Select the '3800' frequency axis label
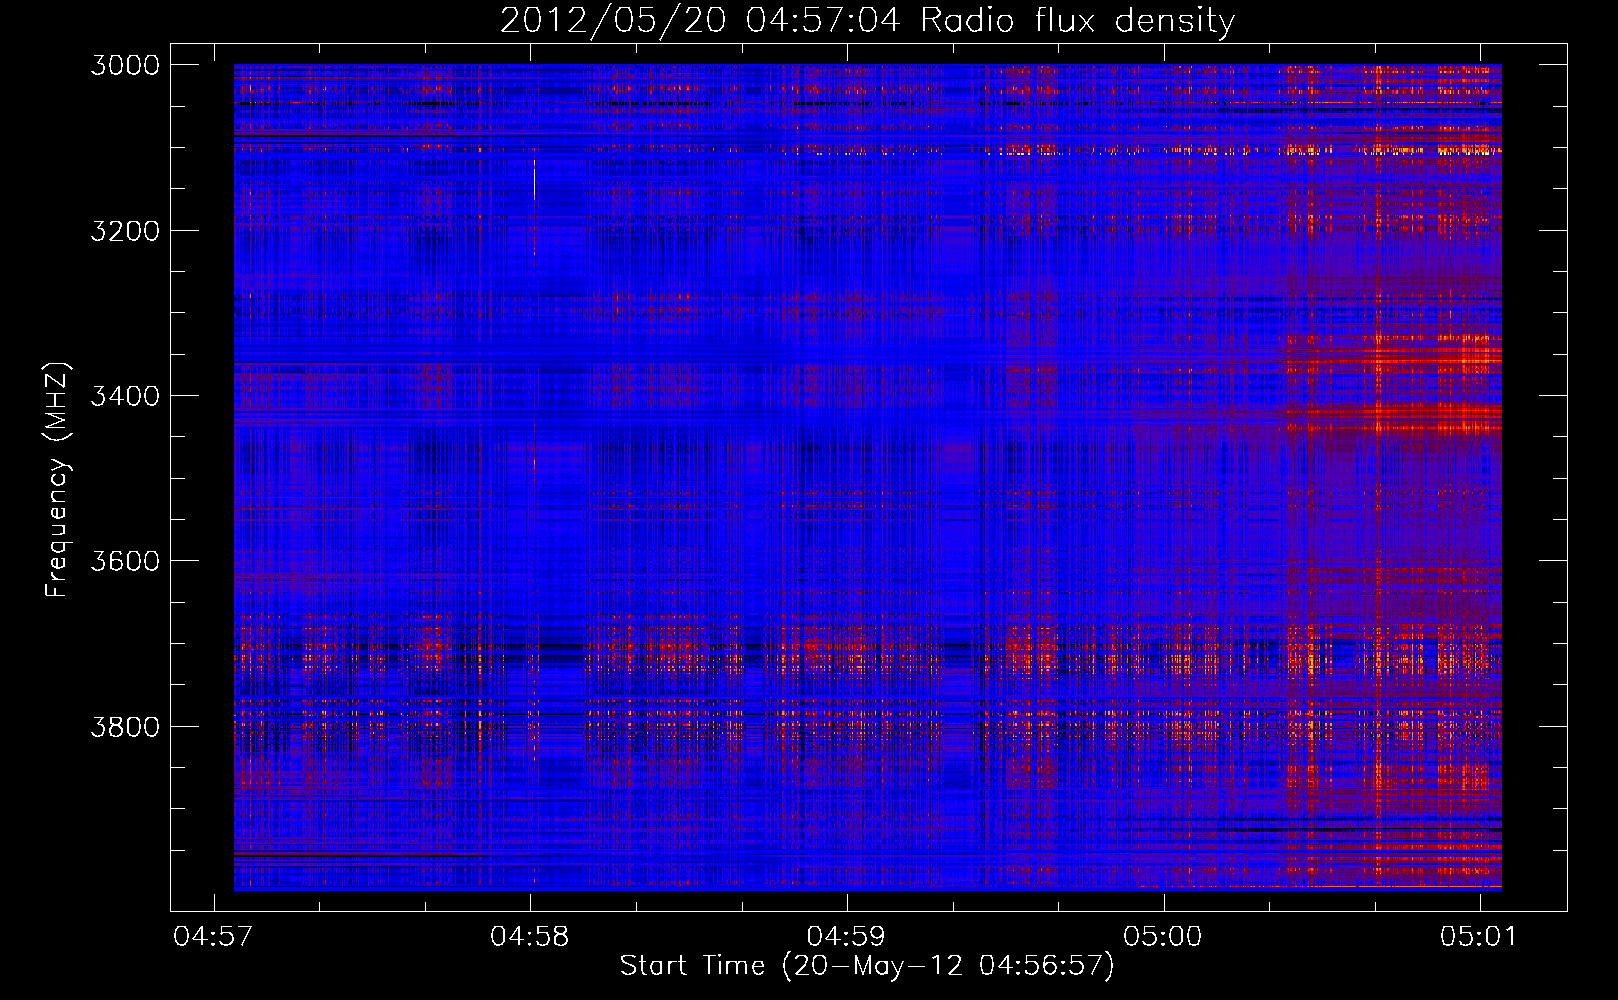1618x1000 pixels. [x=125, y=726]
